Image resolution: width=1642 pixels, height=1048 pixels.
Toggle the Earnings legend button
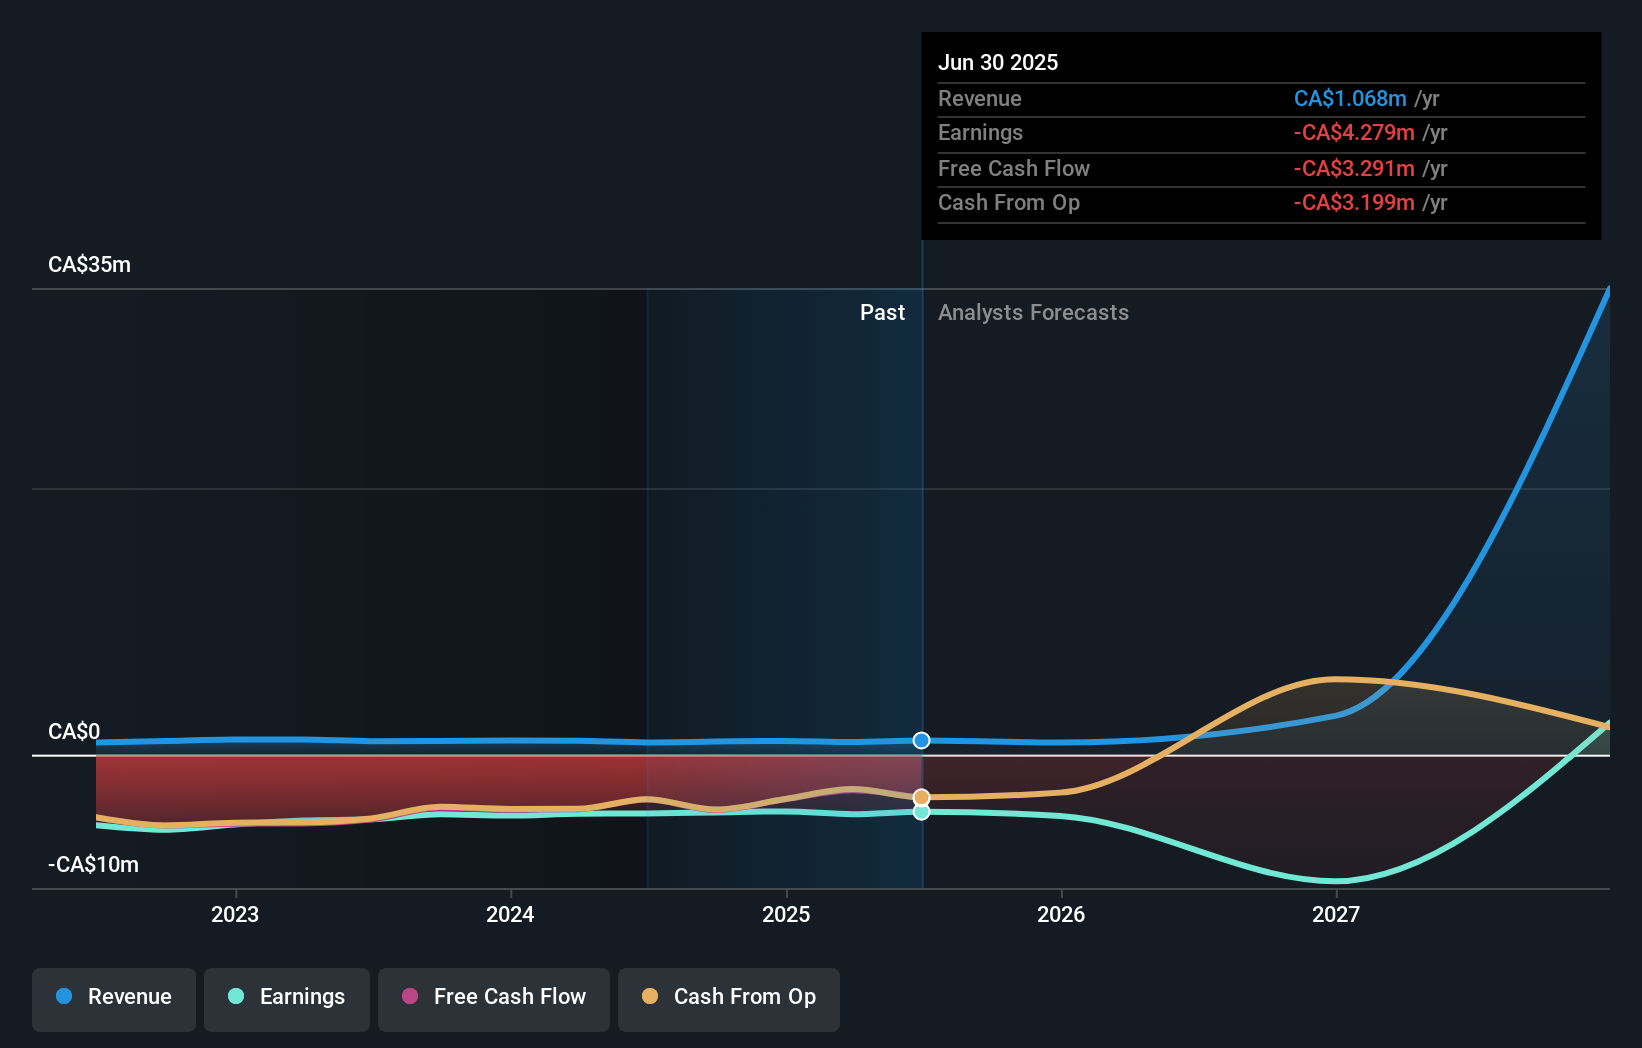tap(287, 999)
